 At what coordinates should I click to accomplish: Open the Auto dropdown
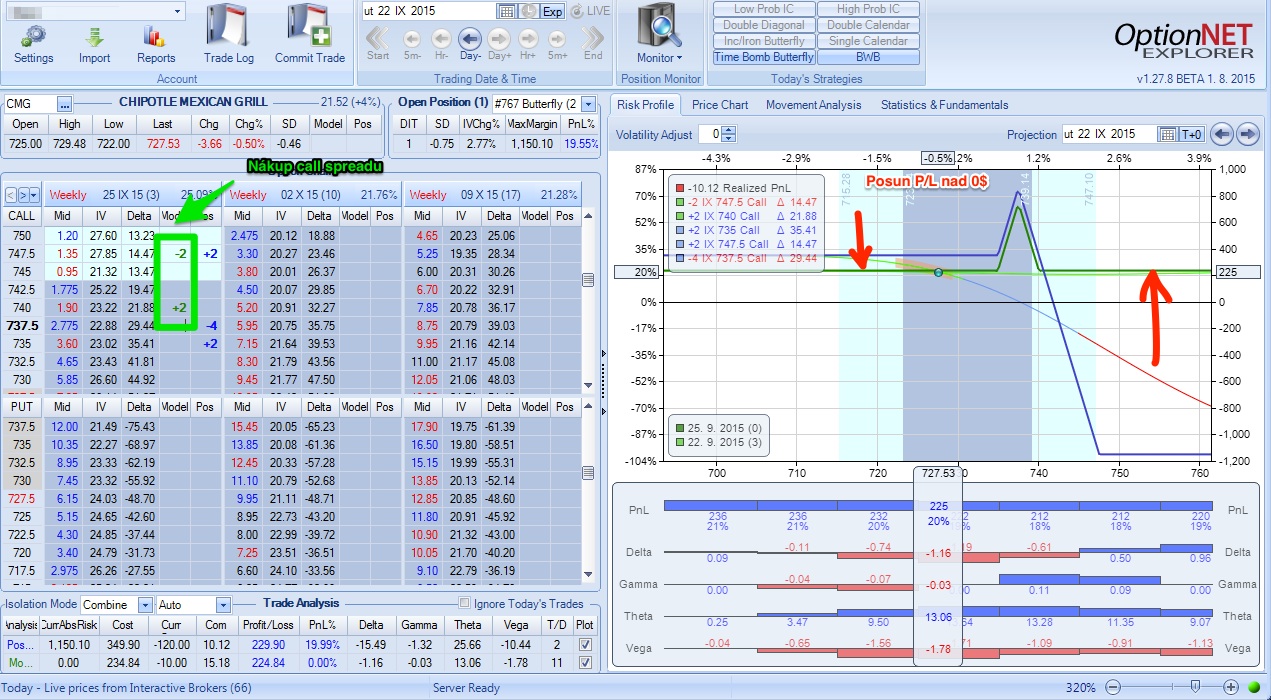[222, 605]
